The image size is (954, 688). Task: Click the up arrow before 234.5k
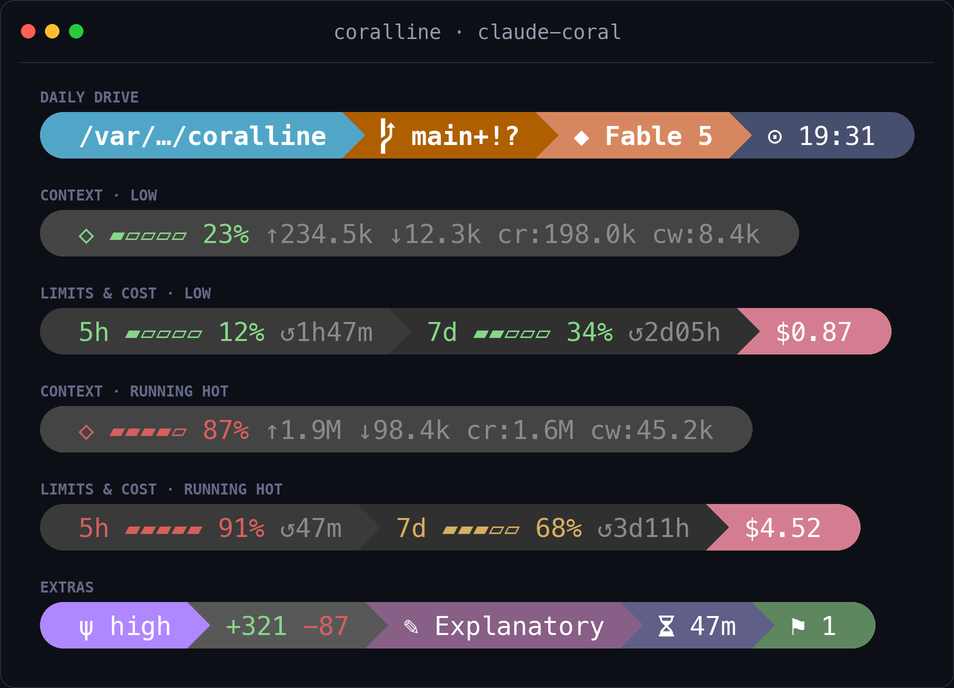(x=272, y=235)
